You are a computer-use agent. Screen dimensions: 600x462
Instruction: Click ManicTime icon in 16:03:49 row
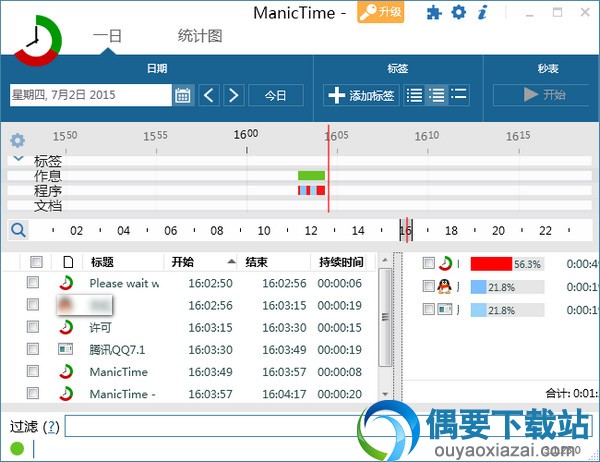tap(66, 371)
